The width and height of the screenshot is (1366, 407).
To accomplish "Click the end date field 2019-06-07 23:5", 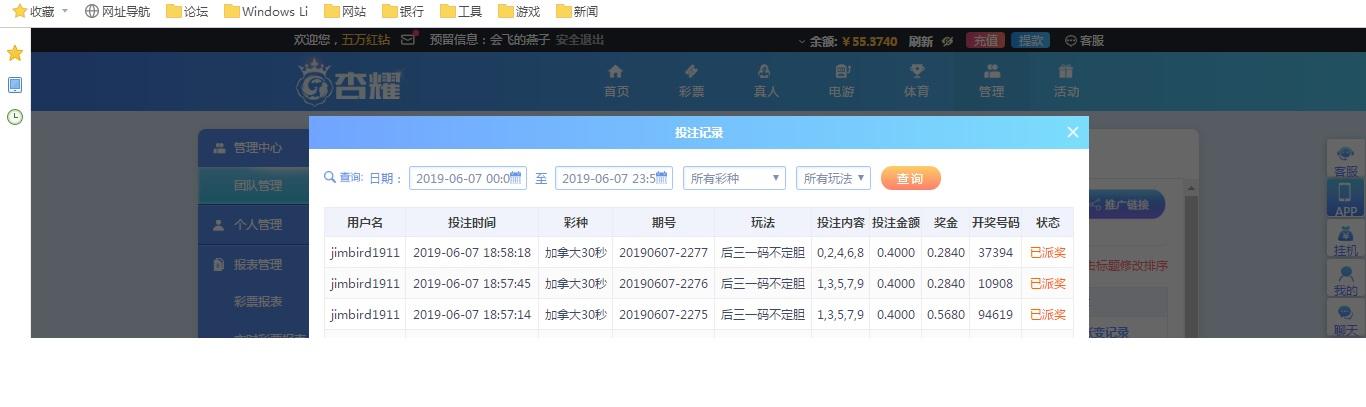I will (x=614, y=178).
